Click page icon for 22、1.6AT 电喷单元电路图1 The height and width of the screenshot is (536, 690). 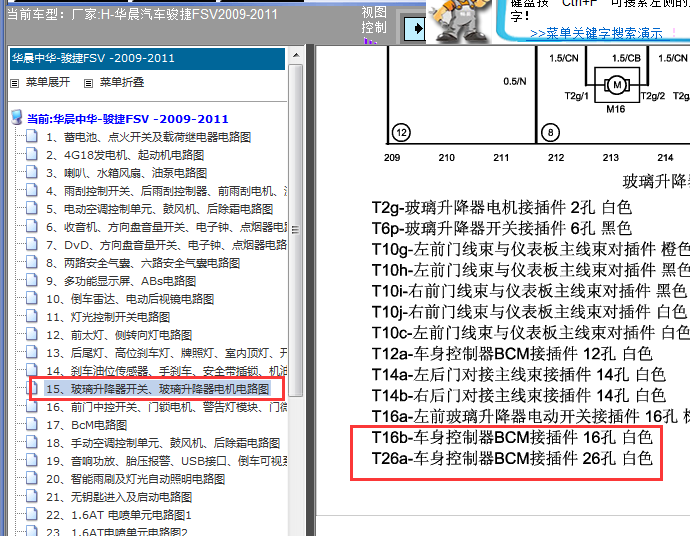pos(32,514)
